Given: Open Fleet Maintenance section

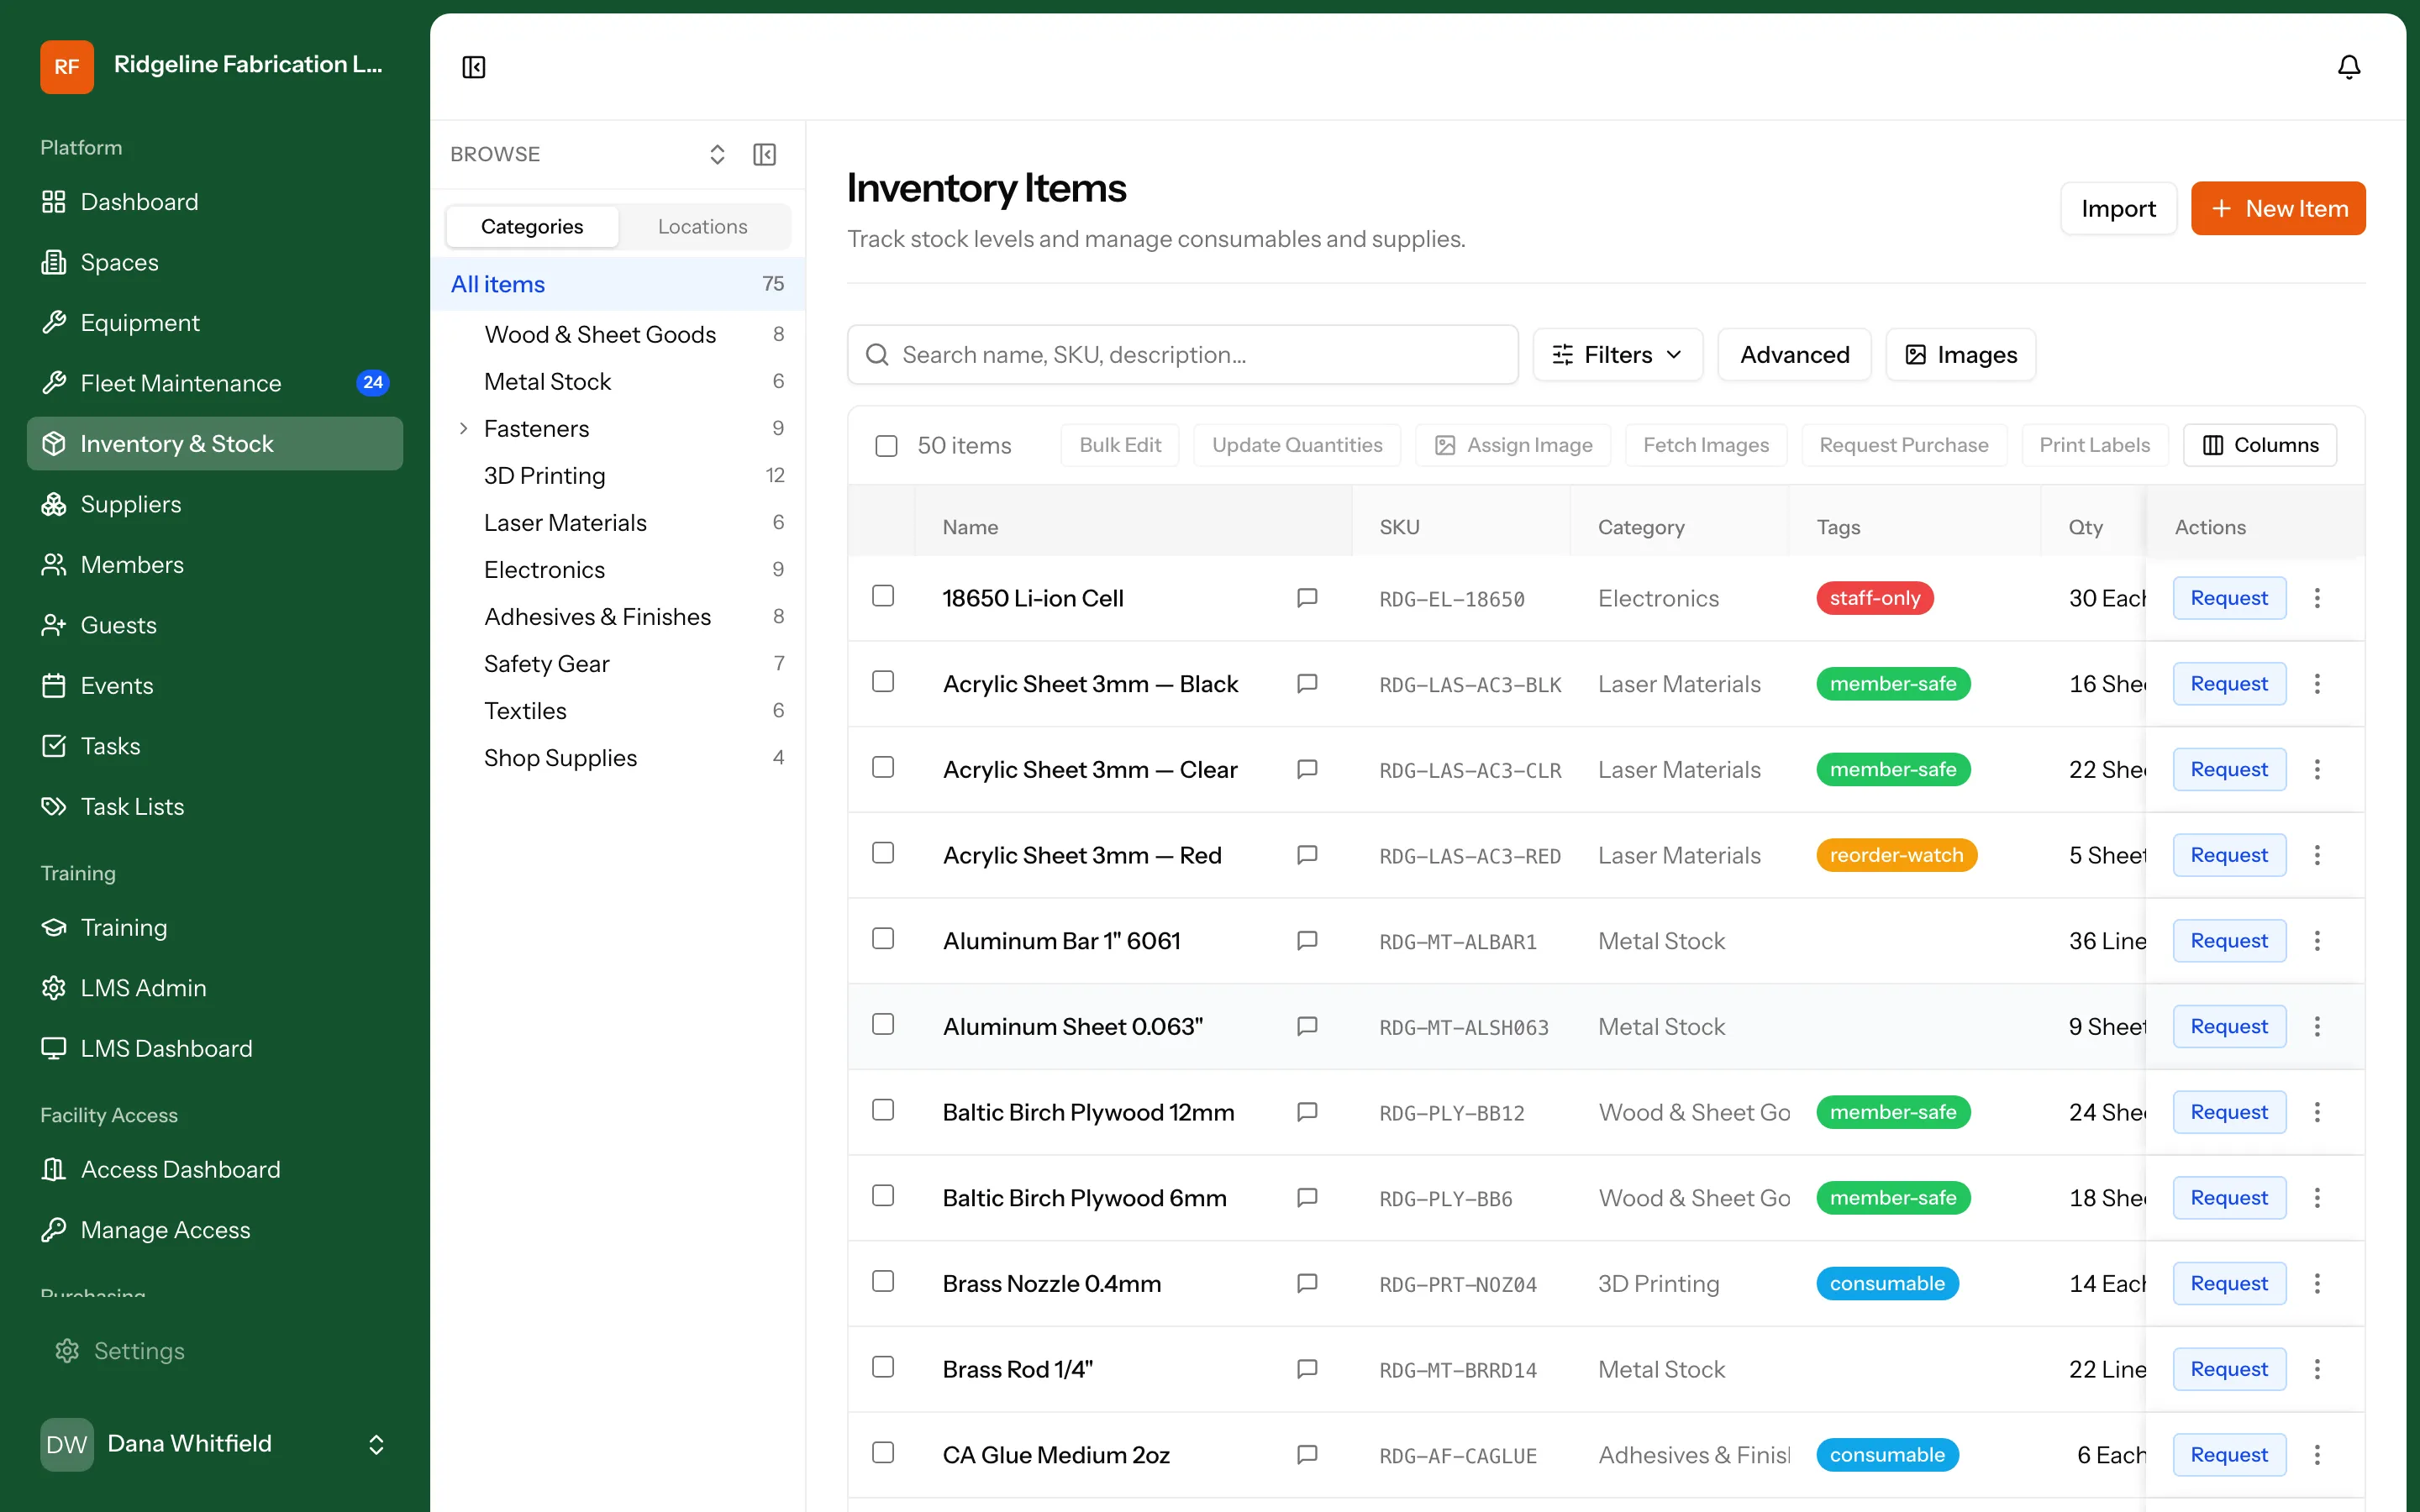Looking at the screenshot, I should (x=215, y=383).
